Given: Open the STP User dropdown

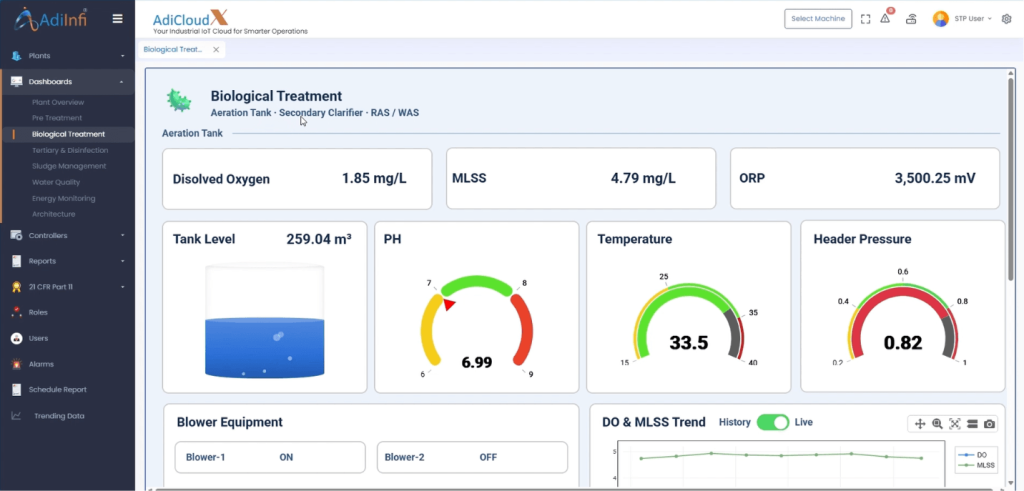Looking at the screenshot, I should (x=973, y=19).
